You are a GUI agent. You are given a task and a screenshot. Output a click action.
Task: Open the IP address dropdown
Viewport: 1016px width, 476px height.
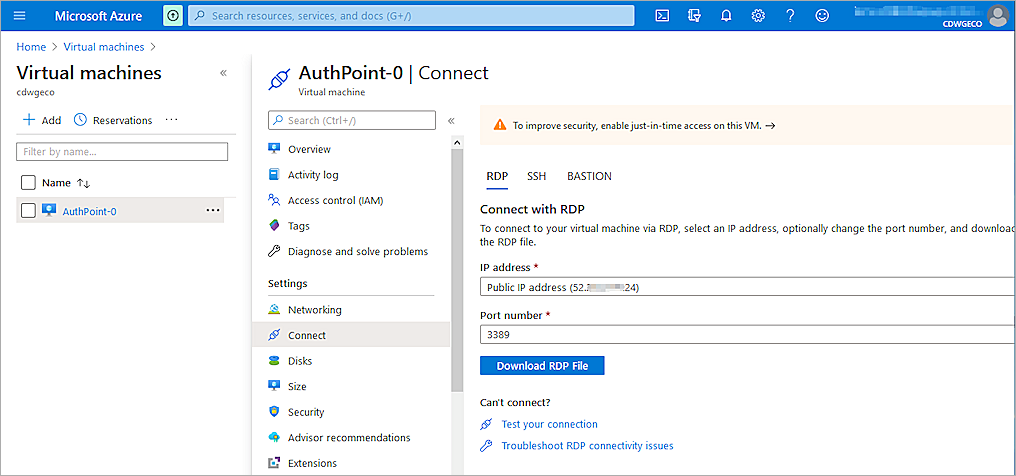747,288
